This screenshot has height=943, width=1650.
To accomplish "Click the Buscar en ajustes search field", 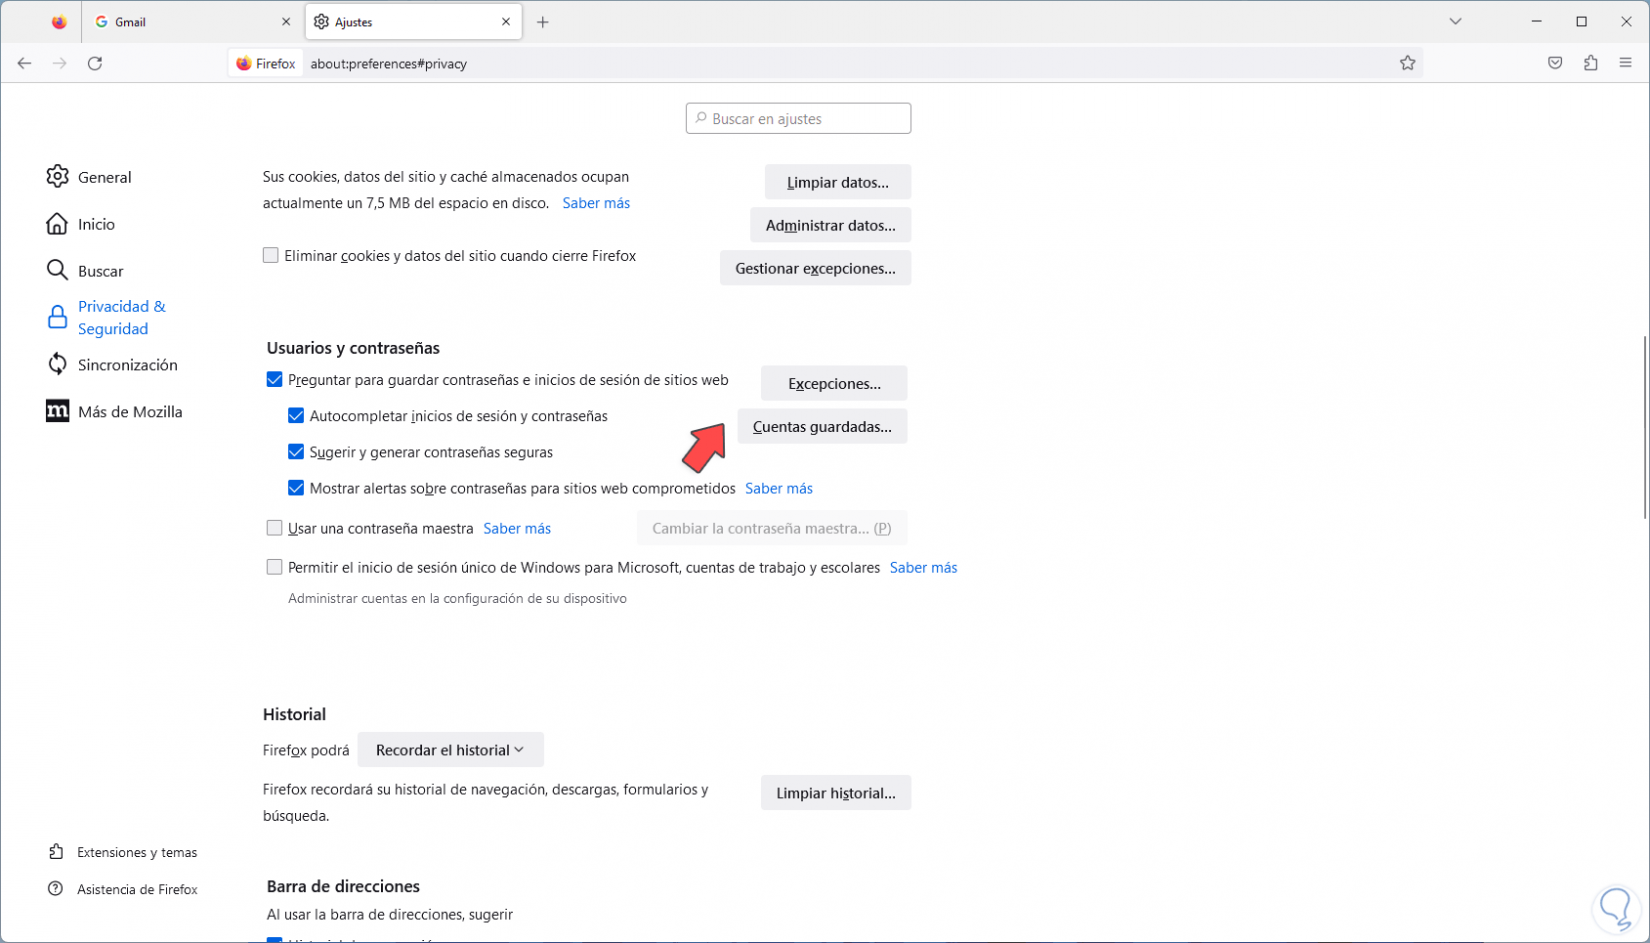I will [798, 119].
